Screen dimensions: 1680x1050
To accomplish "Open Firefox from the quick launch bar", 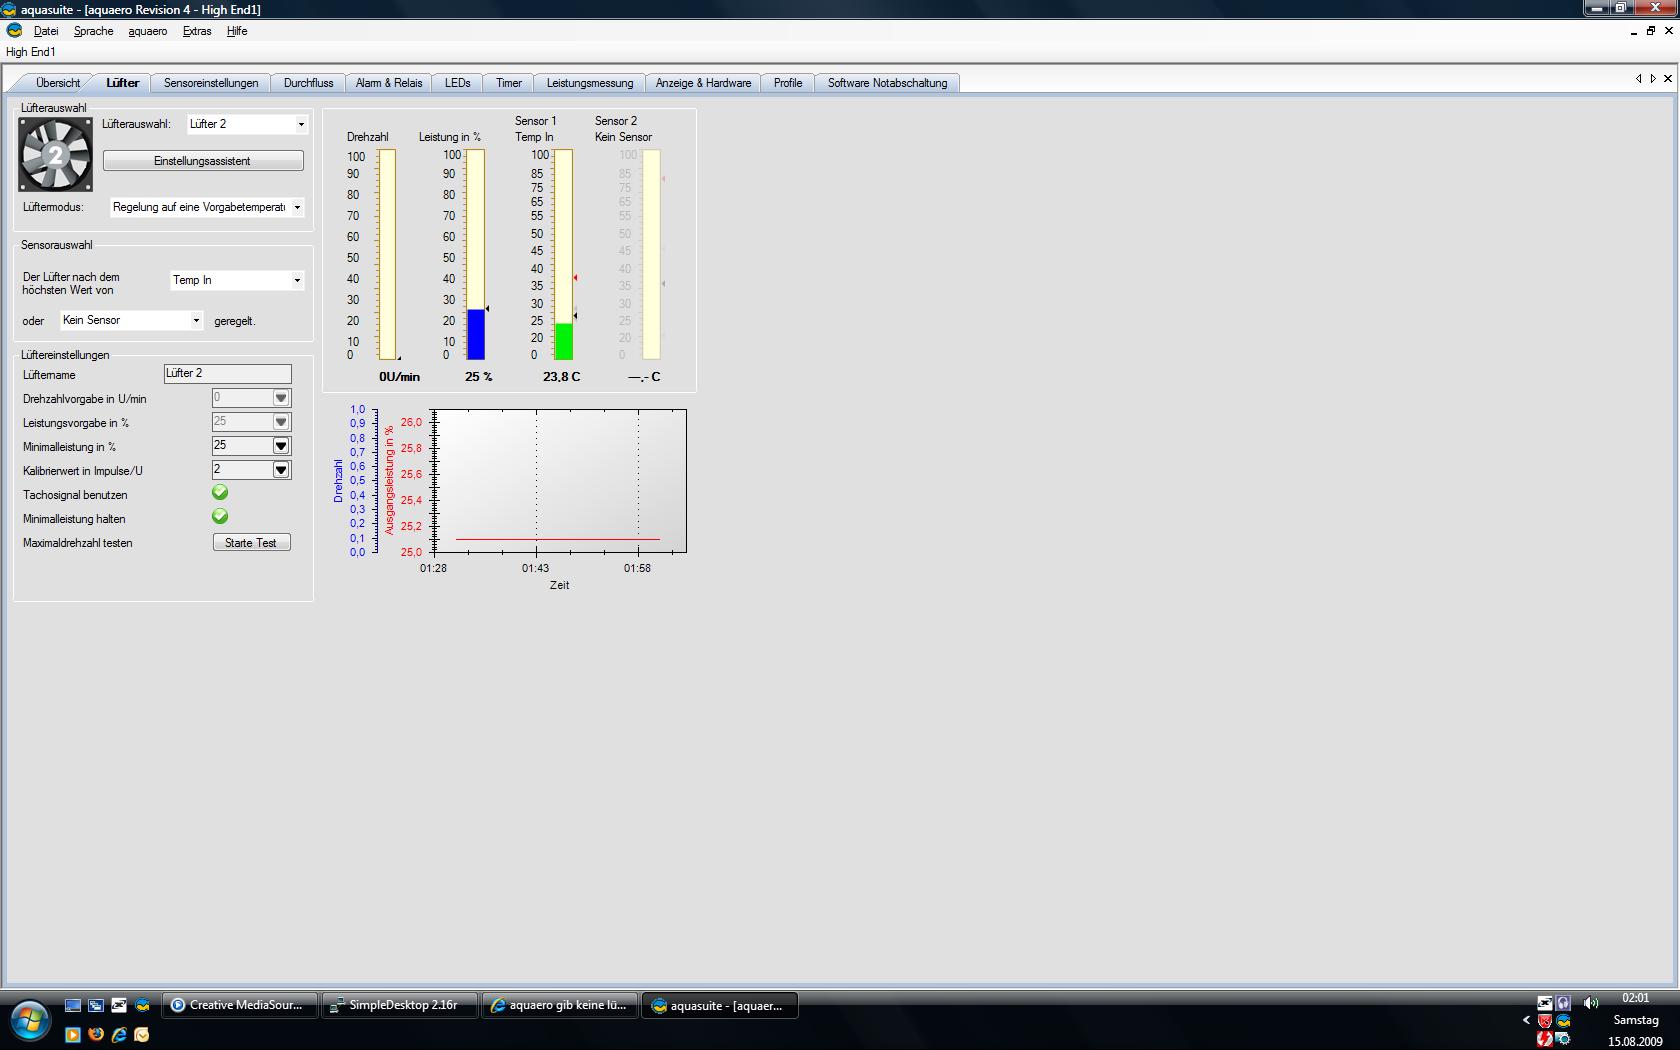I will (x=96, y=1034).
